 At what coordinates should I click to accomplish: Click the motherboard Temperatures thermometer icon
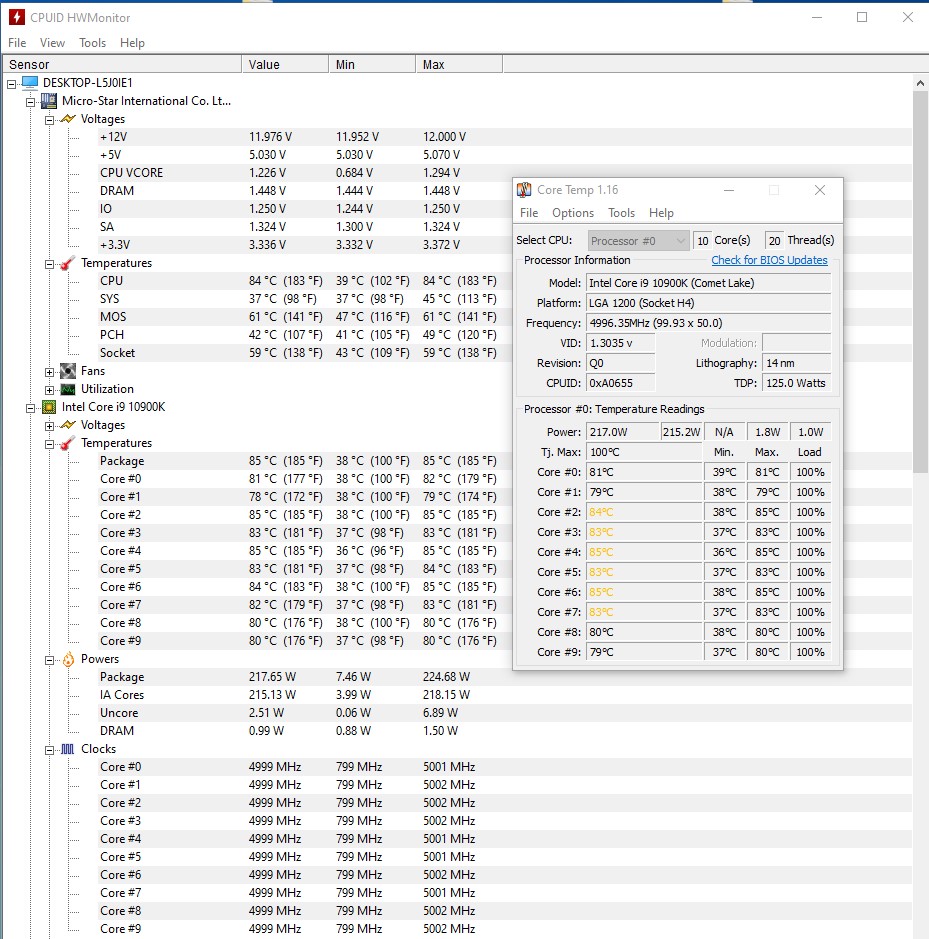coord(68,263)
